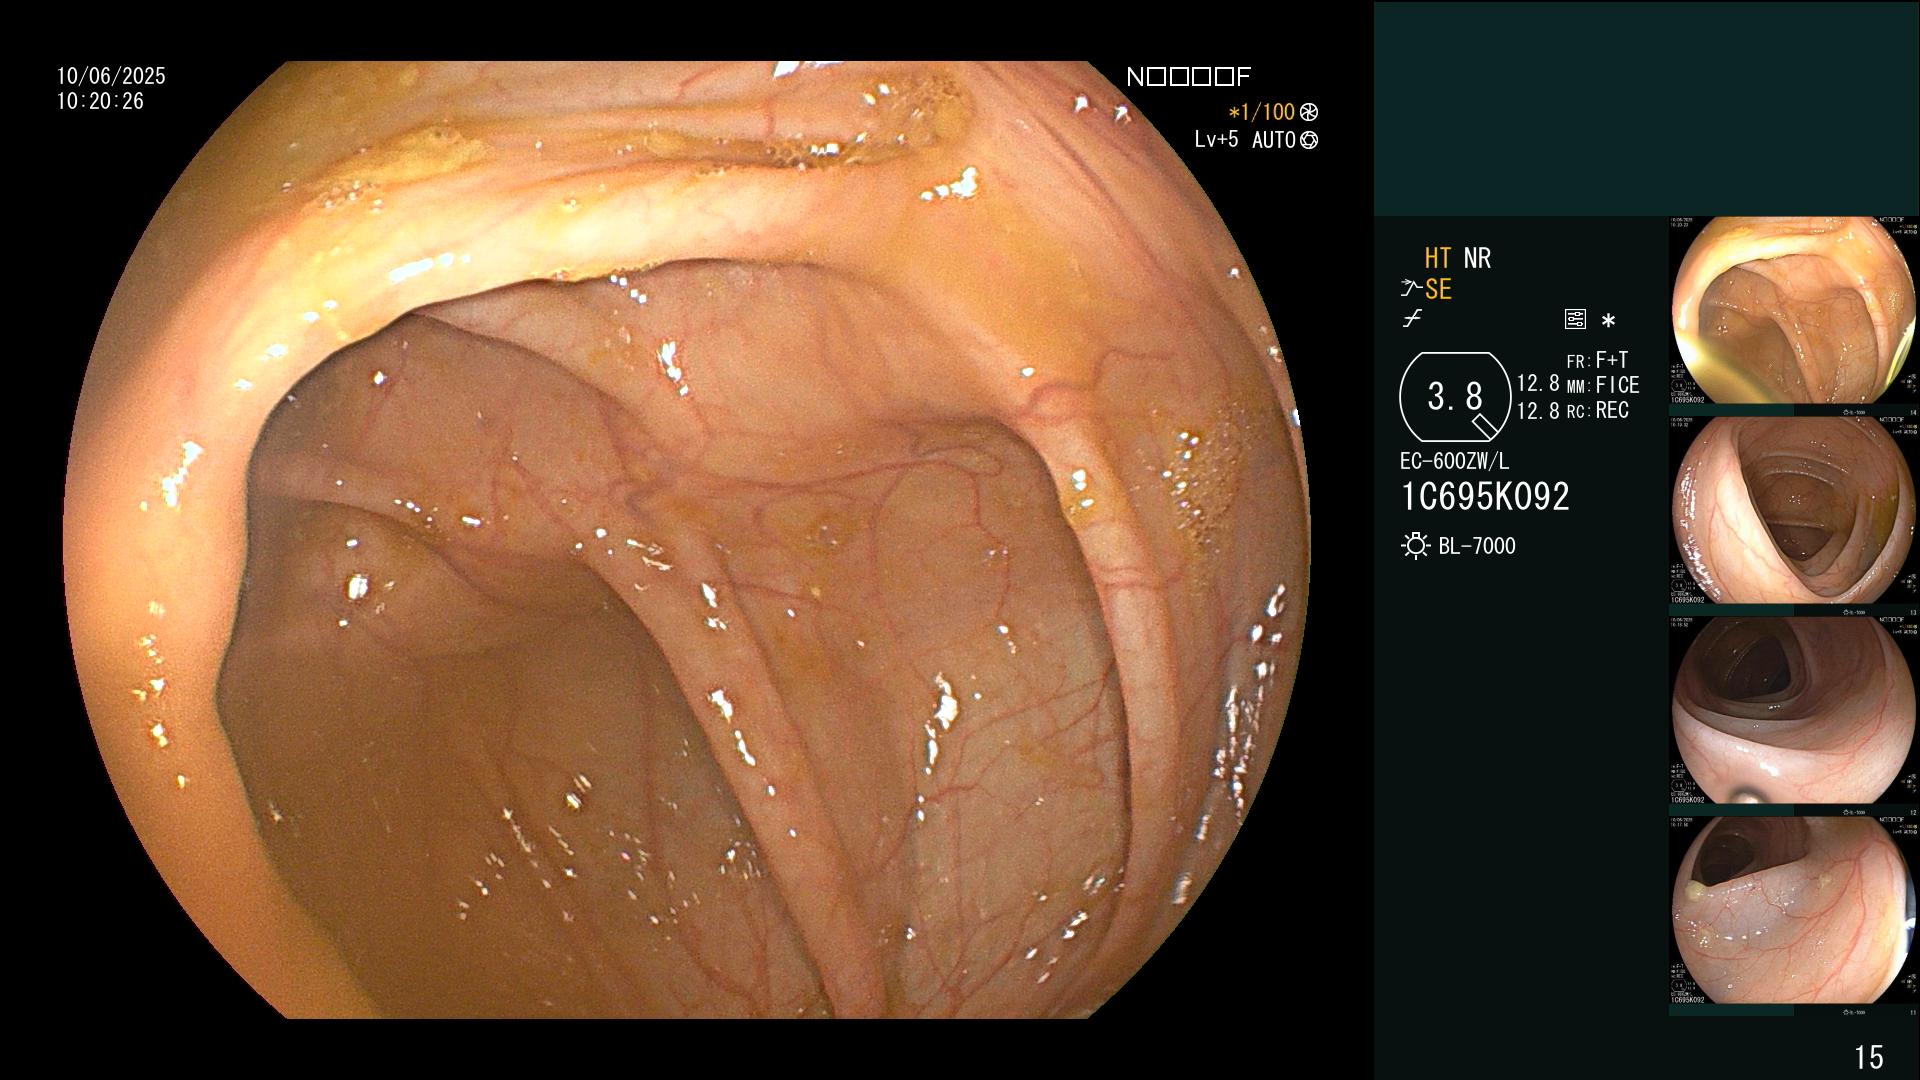Select the HT indicator

pyautogui.click(x=1438, y=258)
